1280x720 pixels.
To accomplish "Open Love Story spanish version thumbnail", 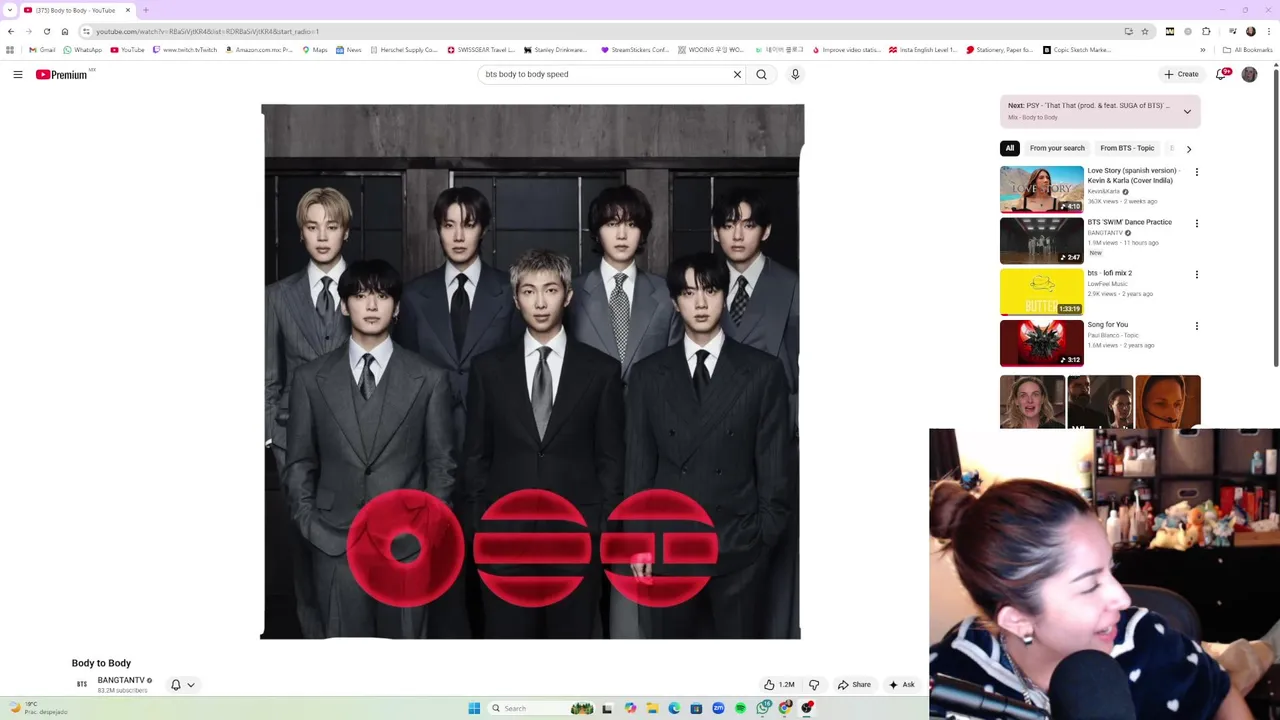I will (1042, 189).
